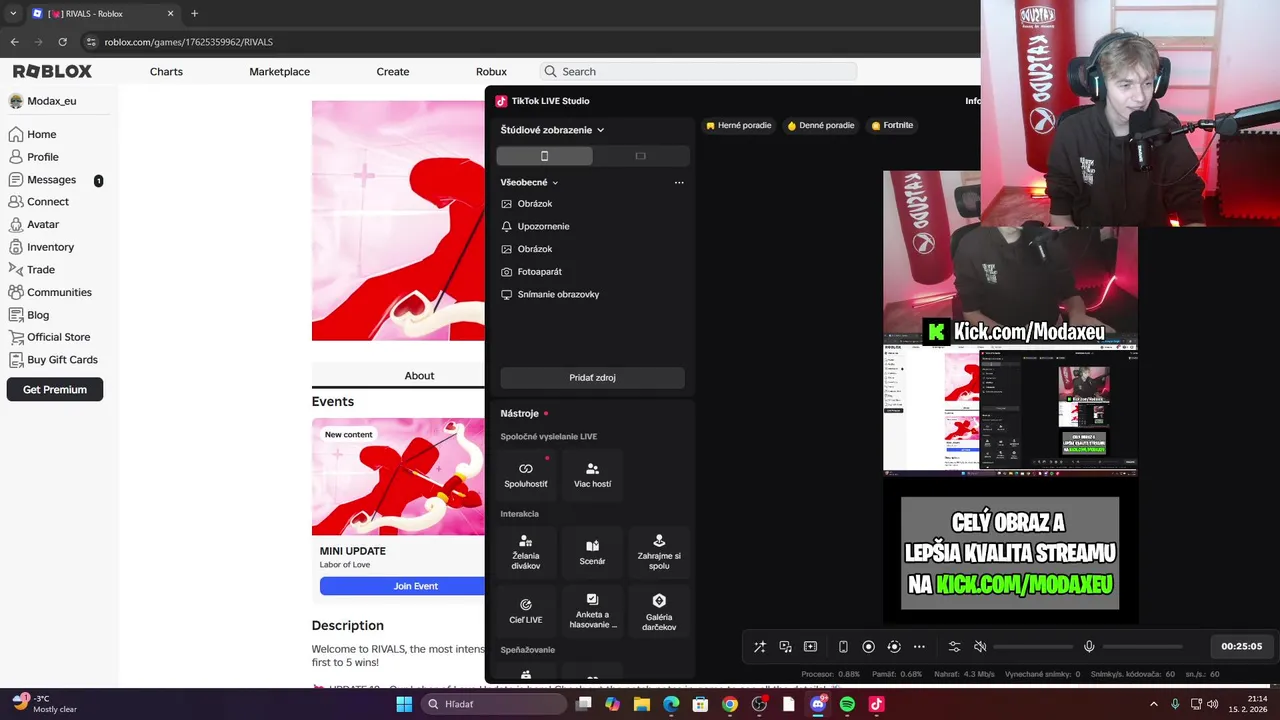
Task: Open the Zahrajme si spolu tool
Action: [x=659, y=552]
